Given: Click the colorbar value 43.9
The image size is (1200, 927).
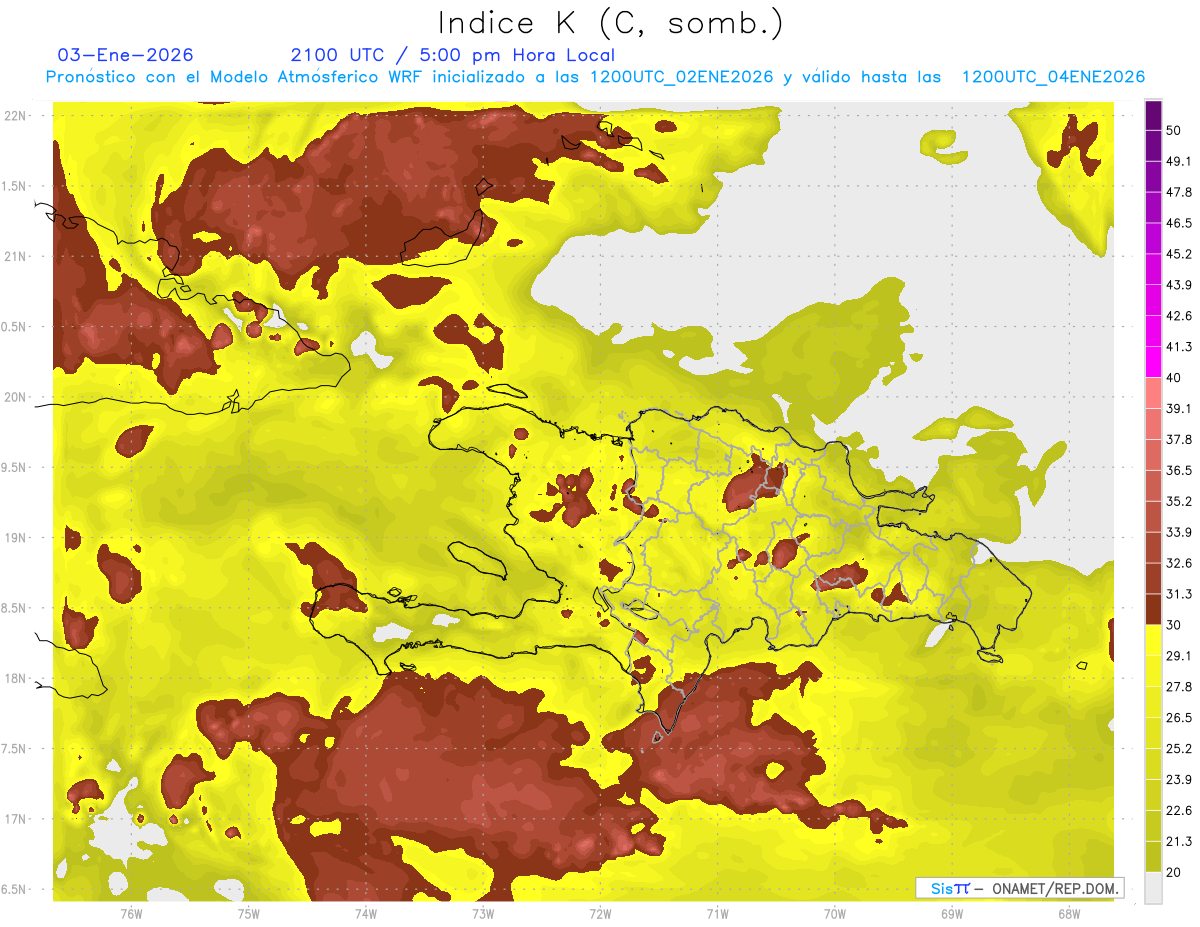Looking at the screenshot, I should 1180,285.
